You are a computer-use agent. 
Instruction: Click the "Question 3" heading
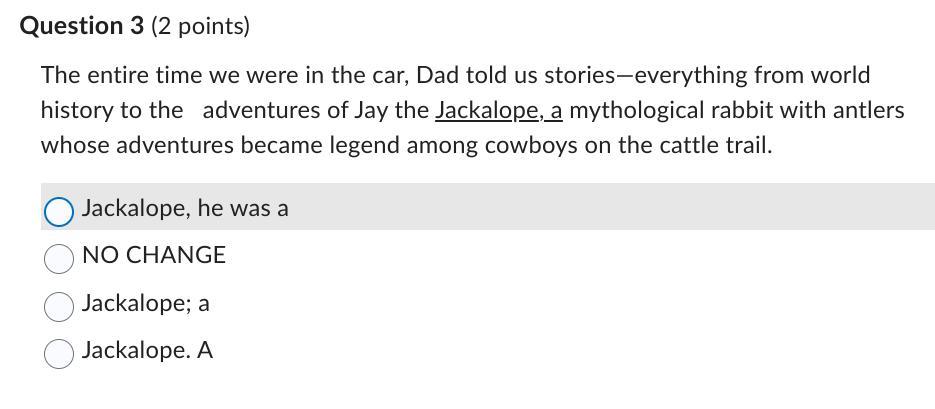[82, 26]
